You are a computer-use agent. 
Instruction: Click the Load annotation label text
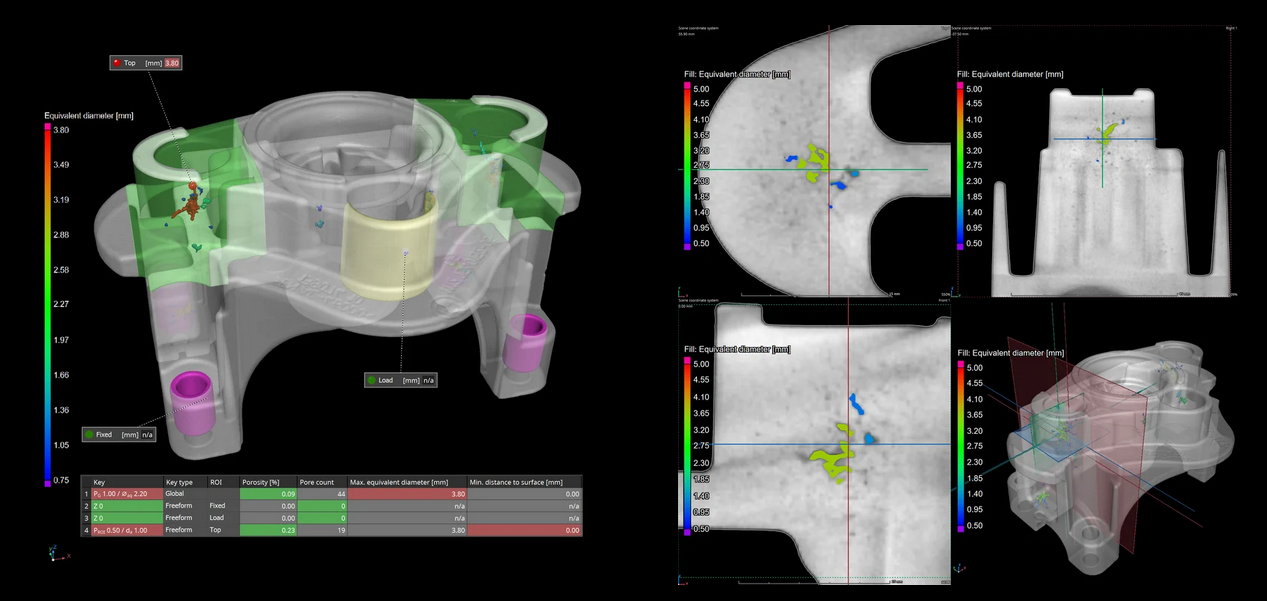[x=386, y=380]
